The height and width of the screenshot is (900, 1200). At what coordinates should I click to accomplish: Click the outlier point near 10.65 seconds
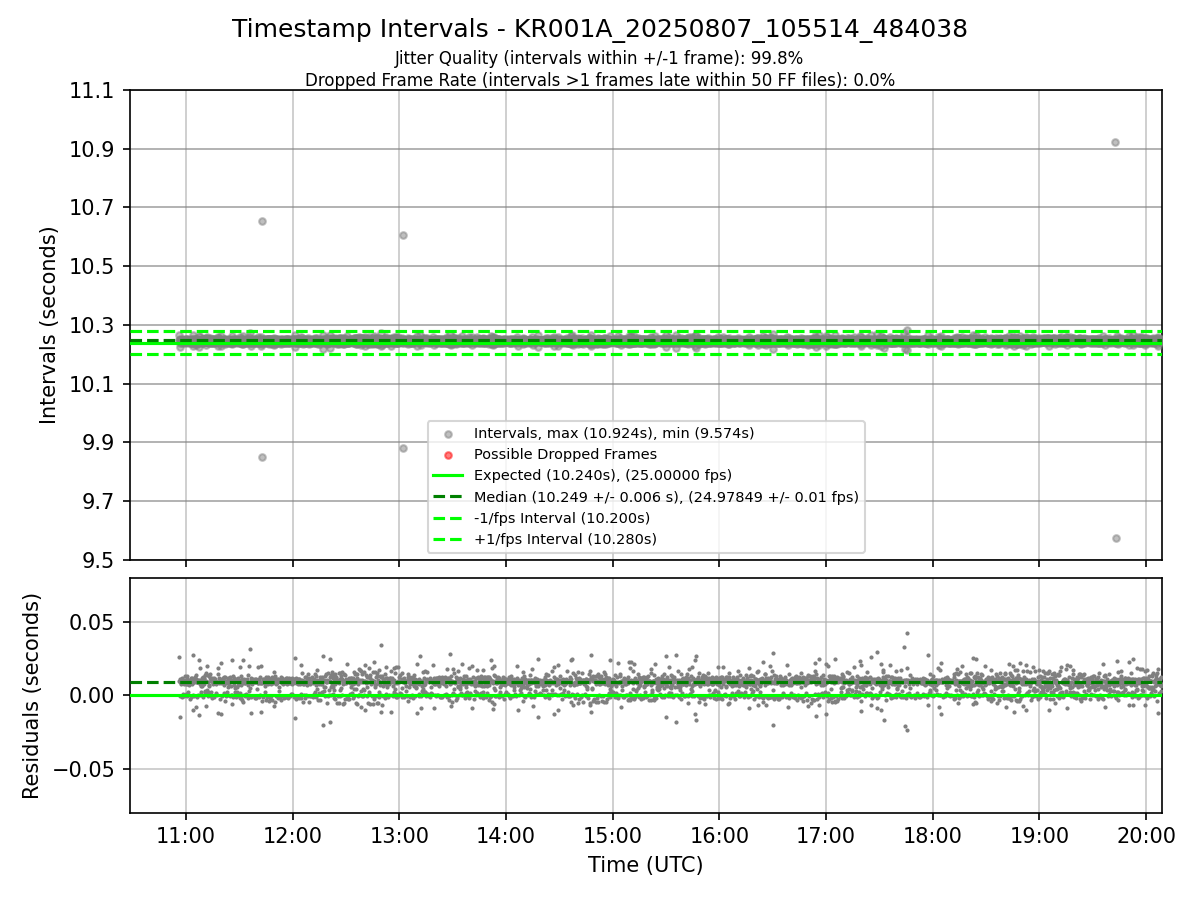(x=262, y=221)
